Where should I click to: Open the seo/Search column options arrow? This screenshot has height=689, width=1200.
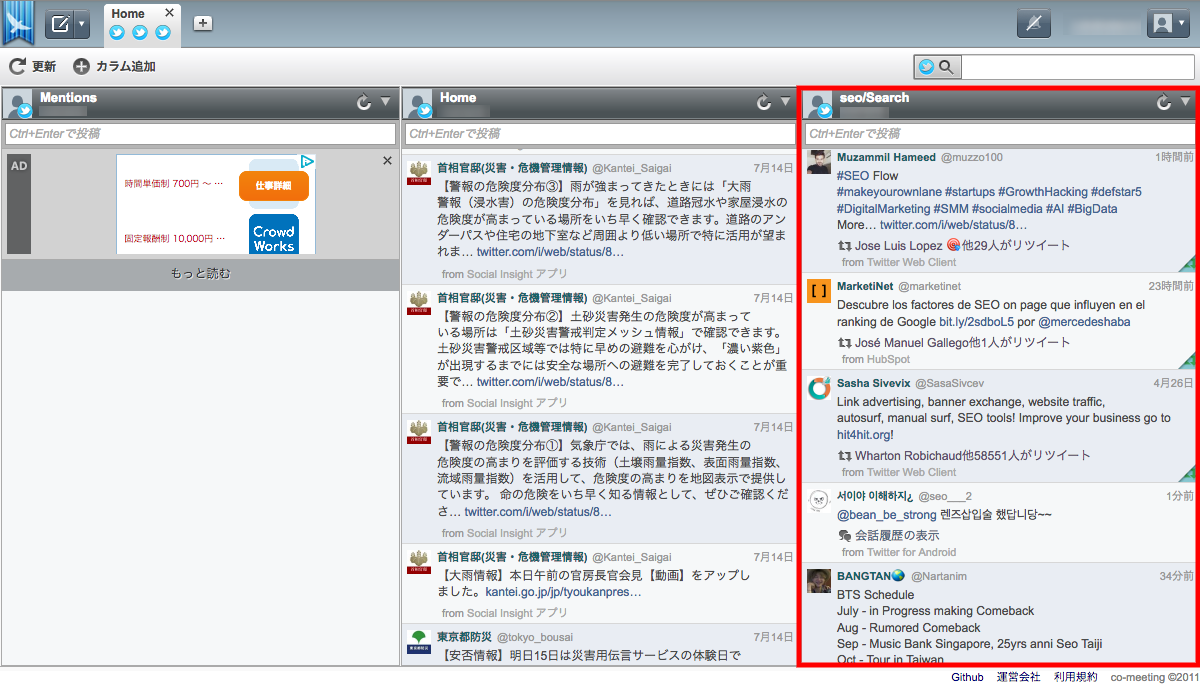click(1186, 101)
